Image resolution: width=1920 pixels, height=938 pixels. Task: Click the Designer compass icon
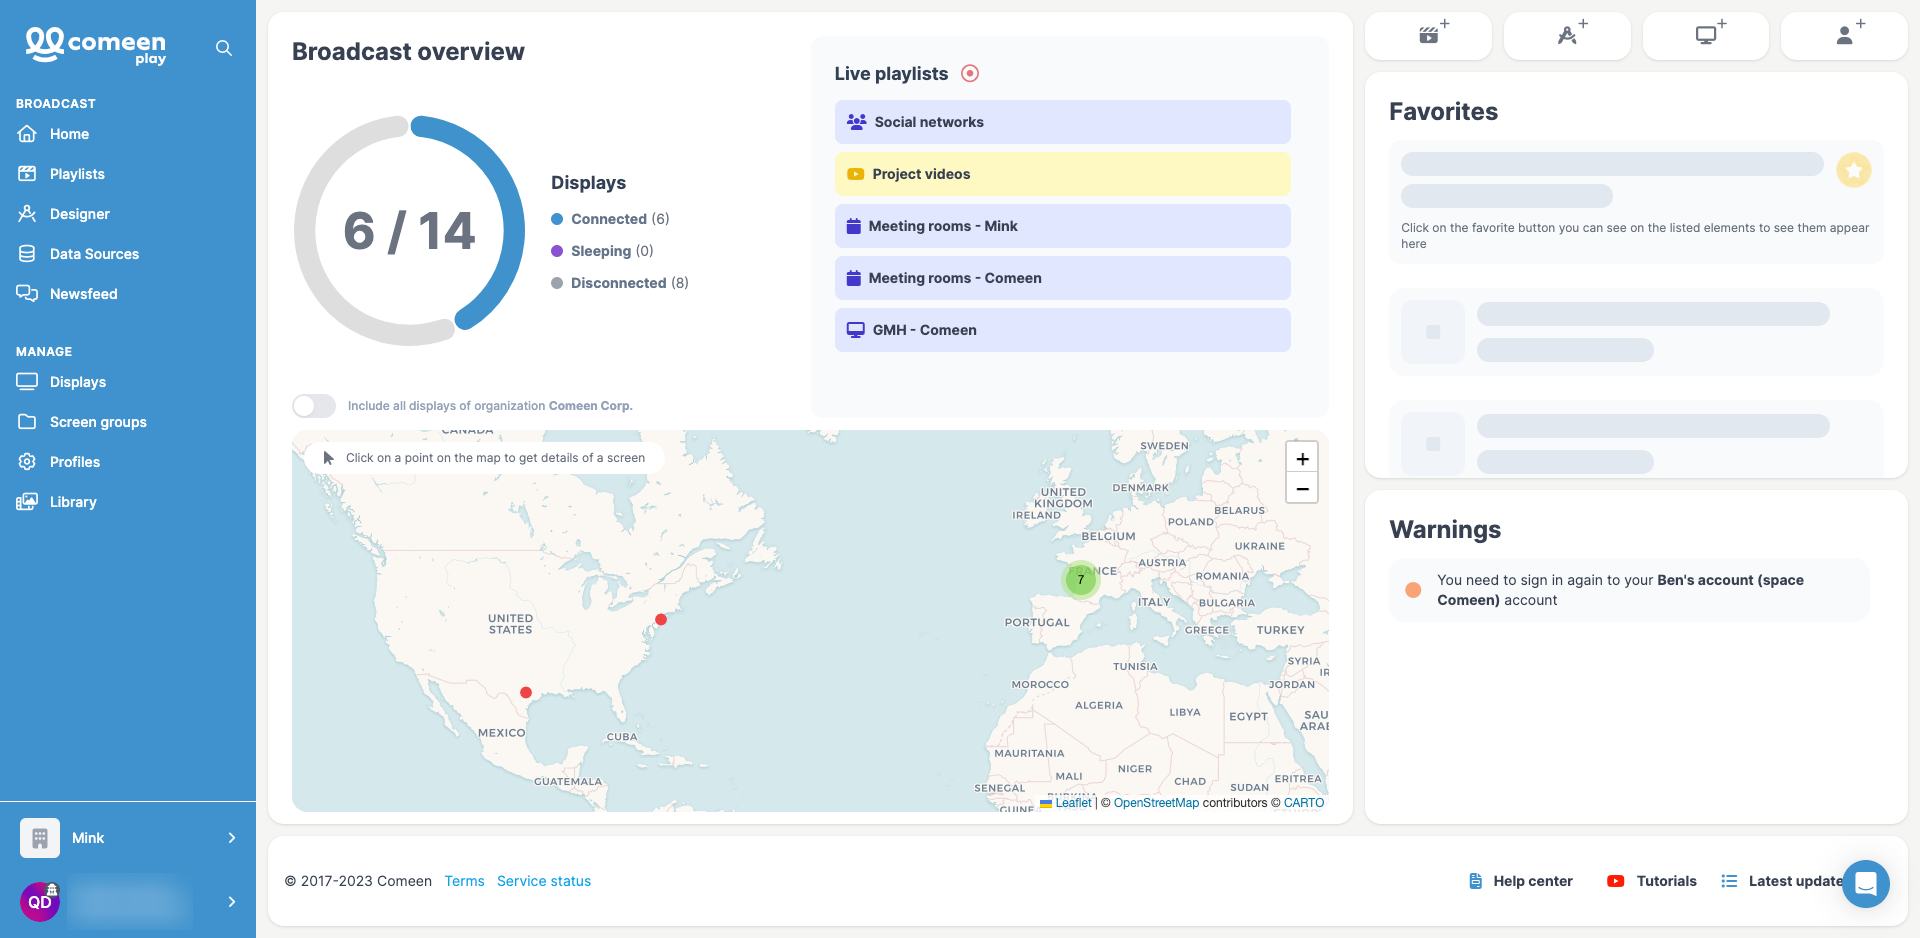(27, 214)
